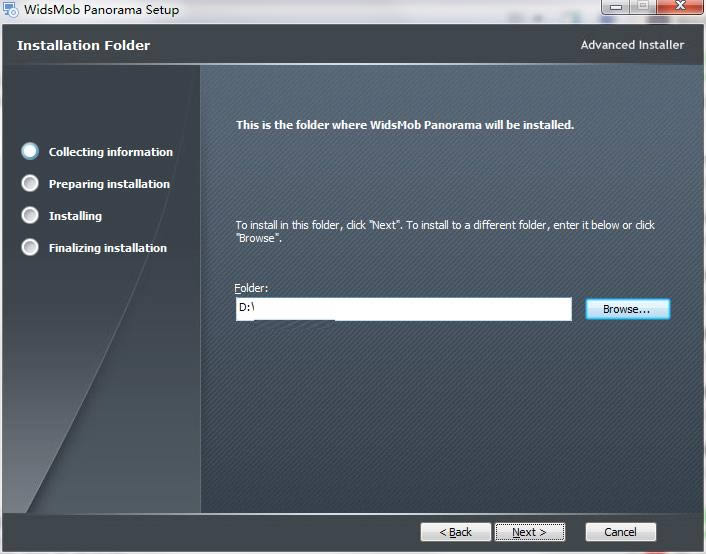Click the WidsMob setup title bar icon
This screenshot has height=554, width=706.
(x=10, y=9)
